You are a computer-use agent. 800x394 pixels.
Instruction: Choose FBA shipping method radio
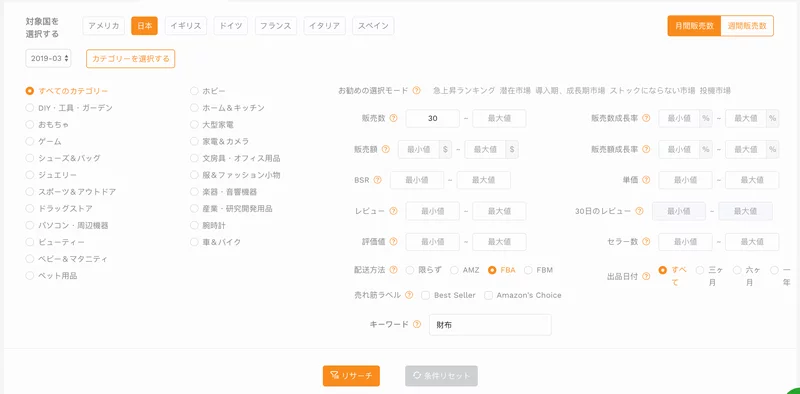click(x=492, y=270)
